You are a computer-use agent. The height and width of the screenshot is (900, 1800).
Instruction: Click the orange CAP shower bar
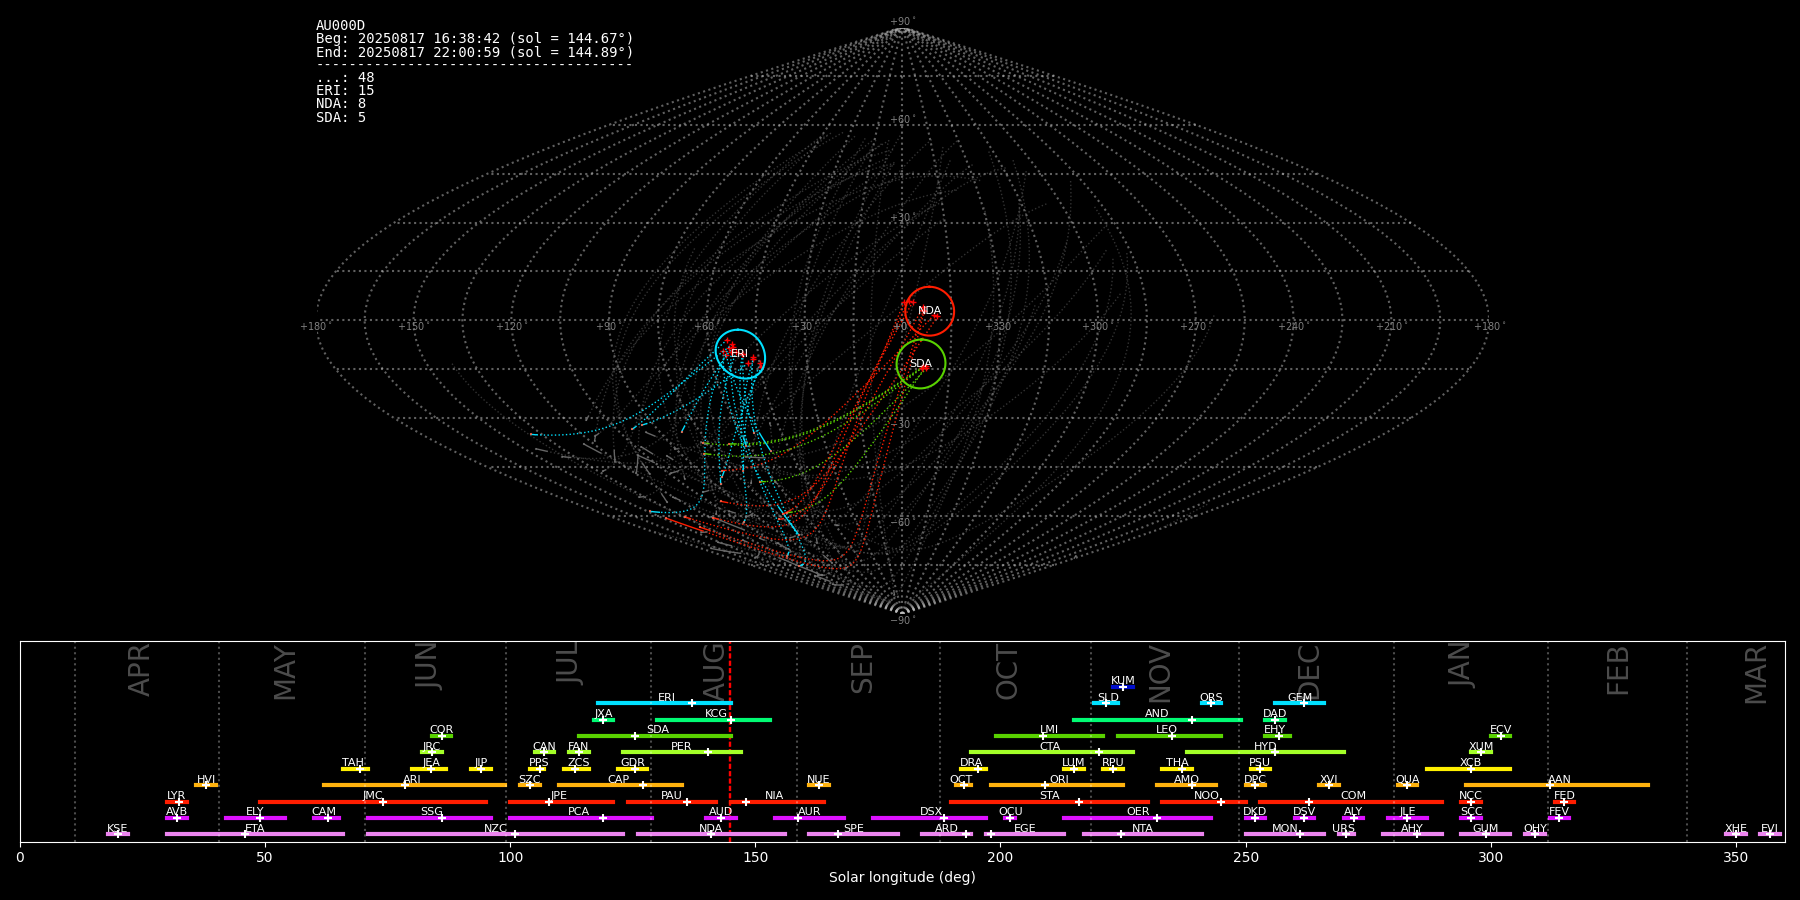click(620, 785)
